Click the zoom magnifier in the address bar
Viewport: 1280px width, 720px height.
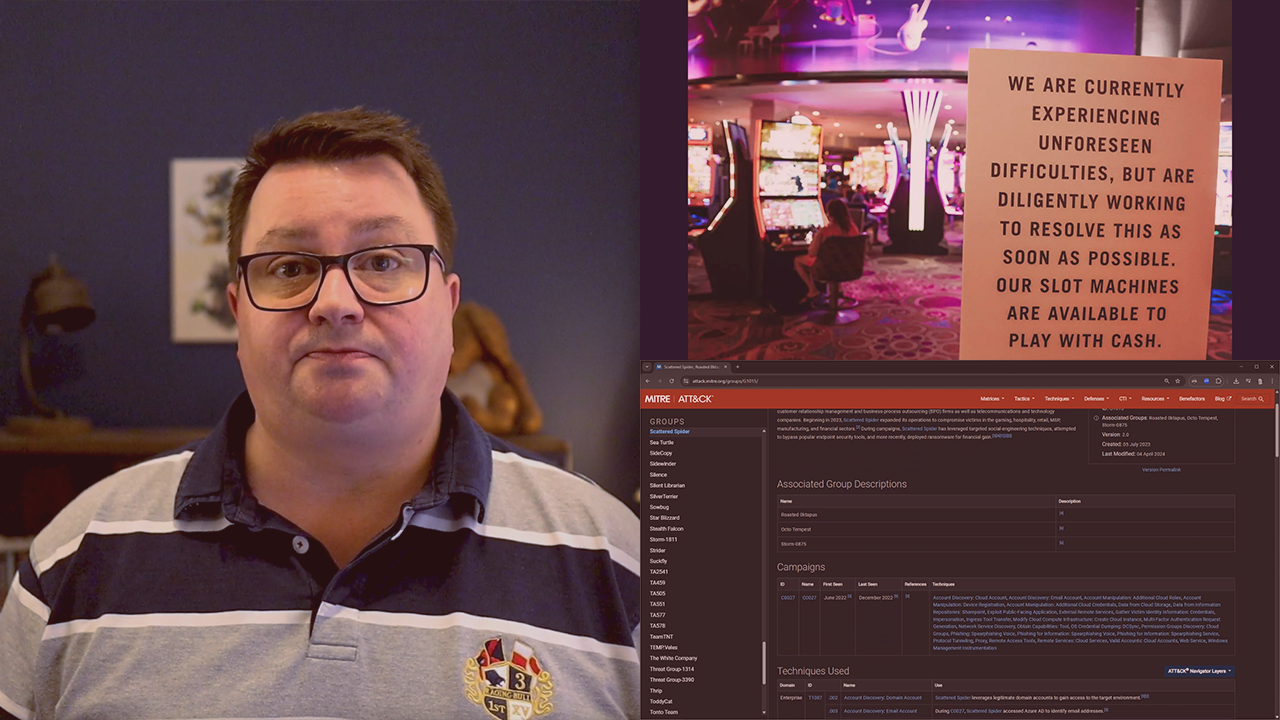click(x=1166, y=381)
